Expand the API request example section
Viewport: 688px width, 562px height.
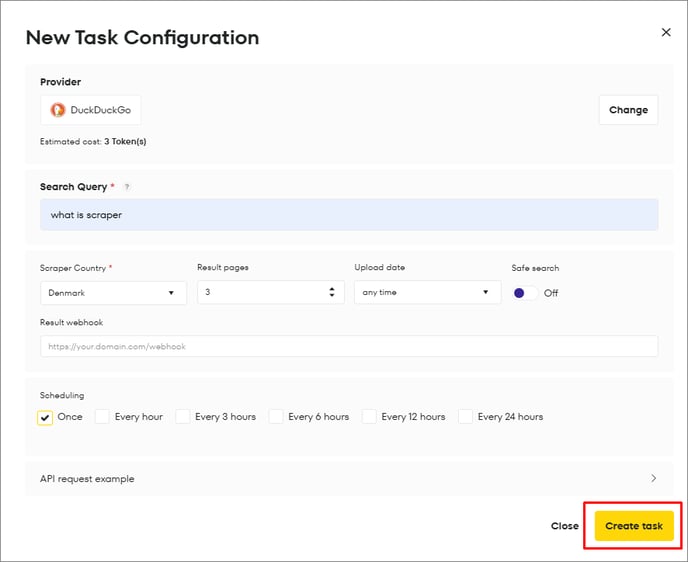[x=349, y=479]
